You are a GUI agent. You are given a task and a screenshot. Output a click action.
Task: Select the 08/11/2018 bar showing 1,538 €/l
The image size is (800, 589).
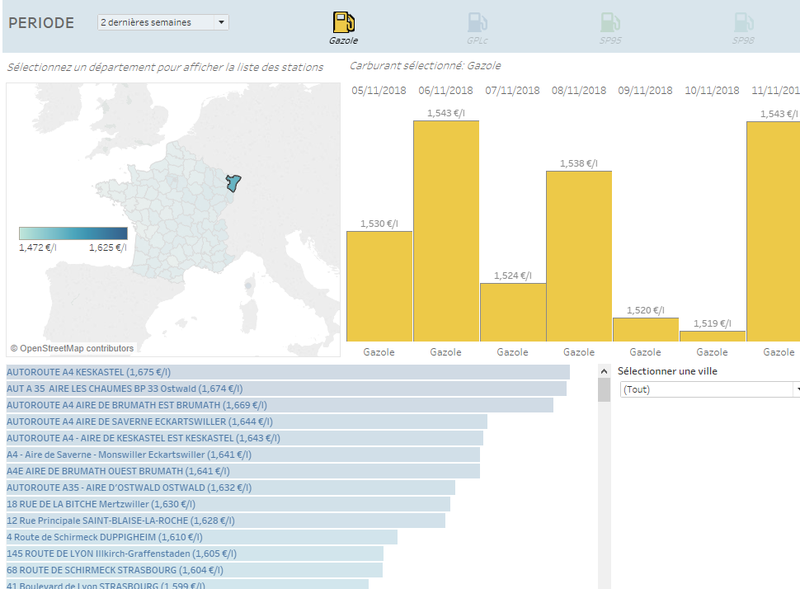coord(579,255)
